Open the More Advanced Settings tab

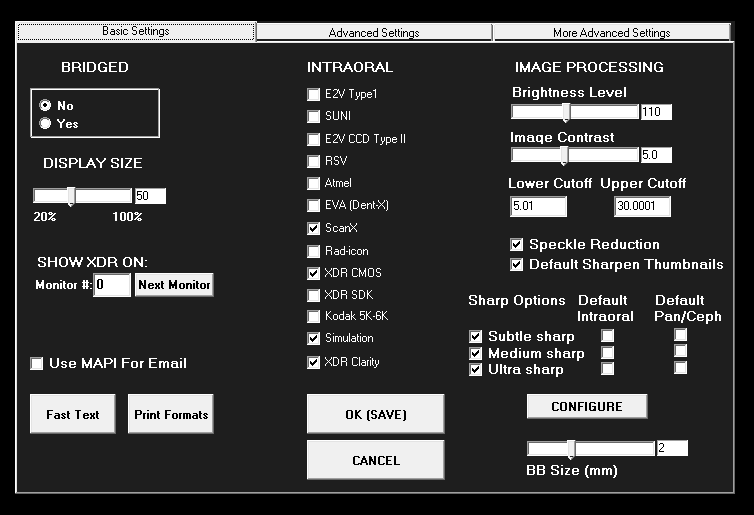click(x=611, y=32)
